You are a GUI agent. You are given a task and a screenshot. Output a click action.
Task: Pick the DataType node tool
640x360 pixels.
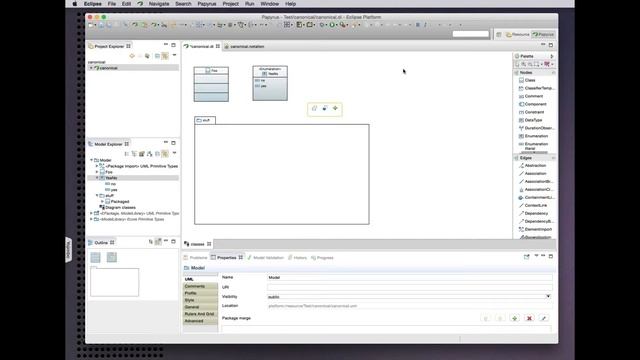click(x=530, y=120)
